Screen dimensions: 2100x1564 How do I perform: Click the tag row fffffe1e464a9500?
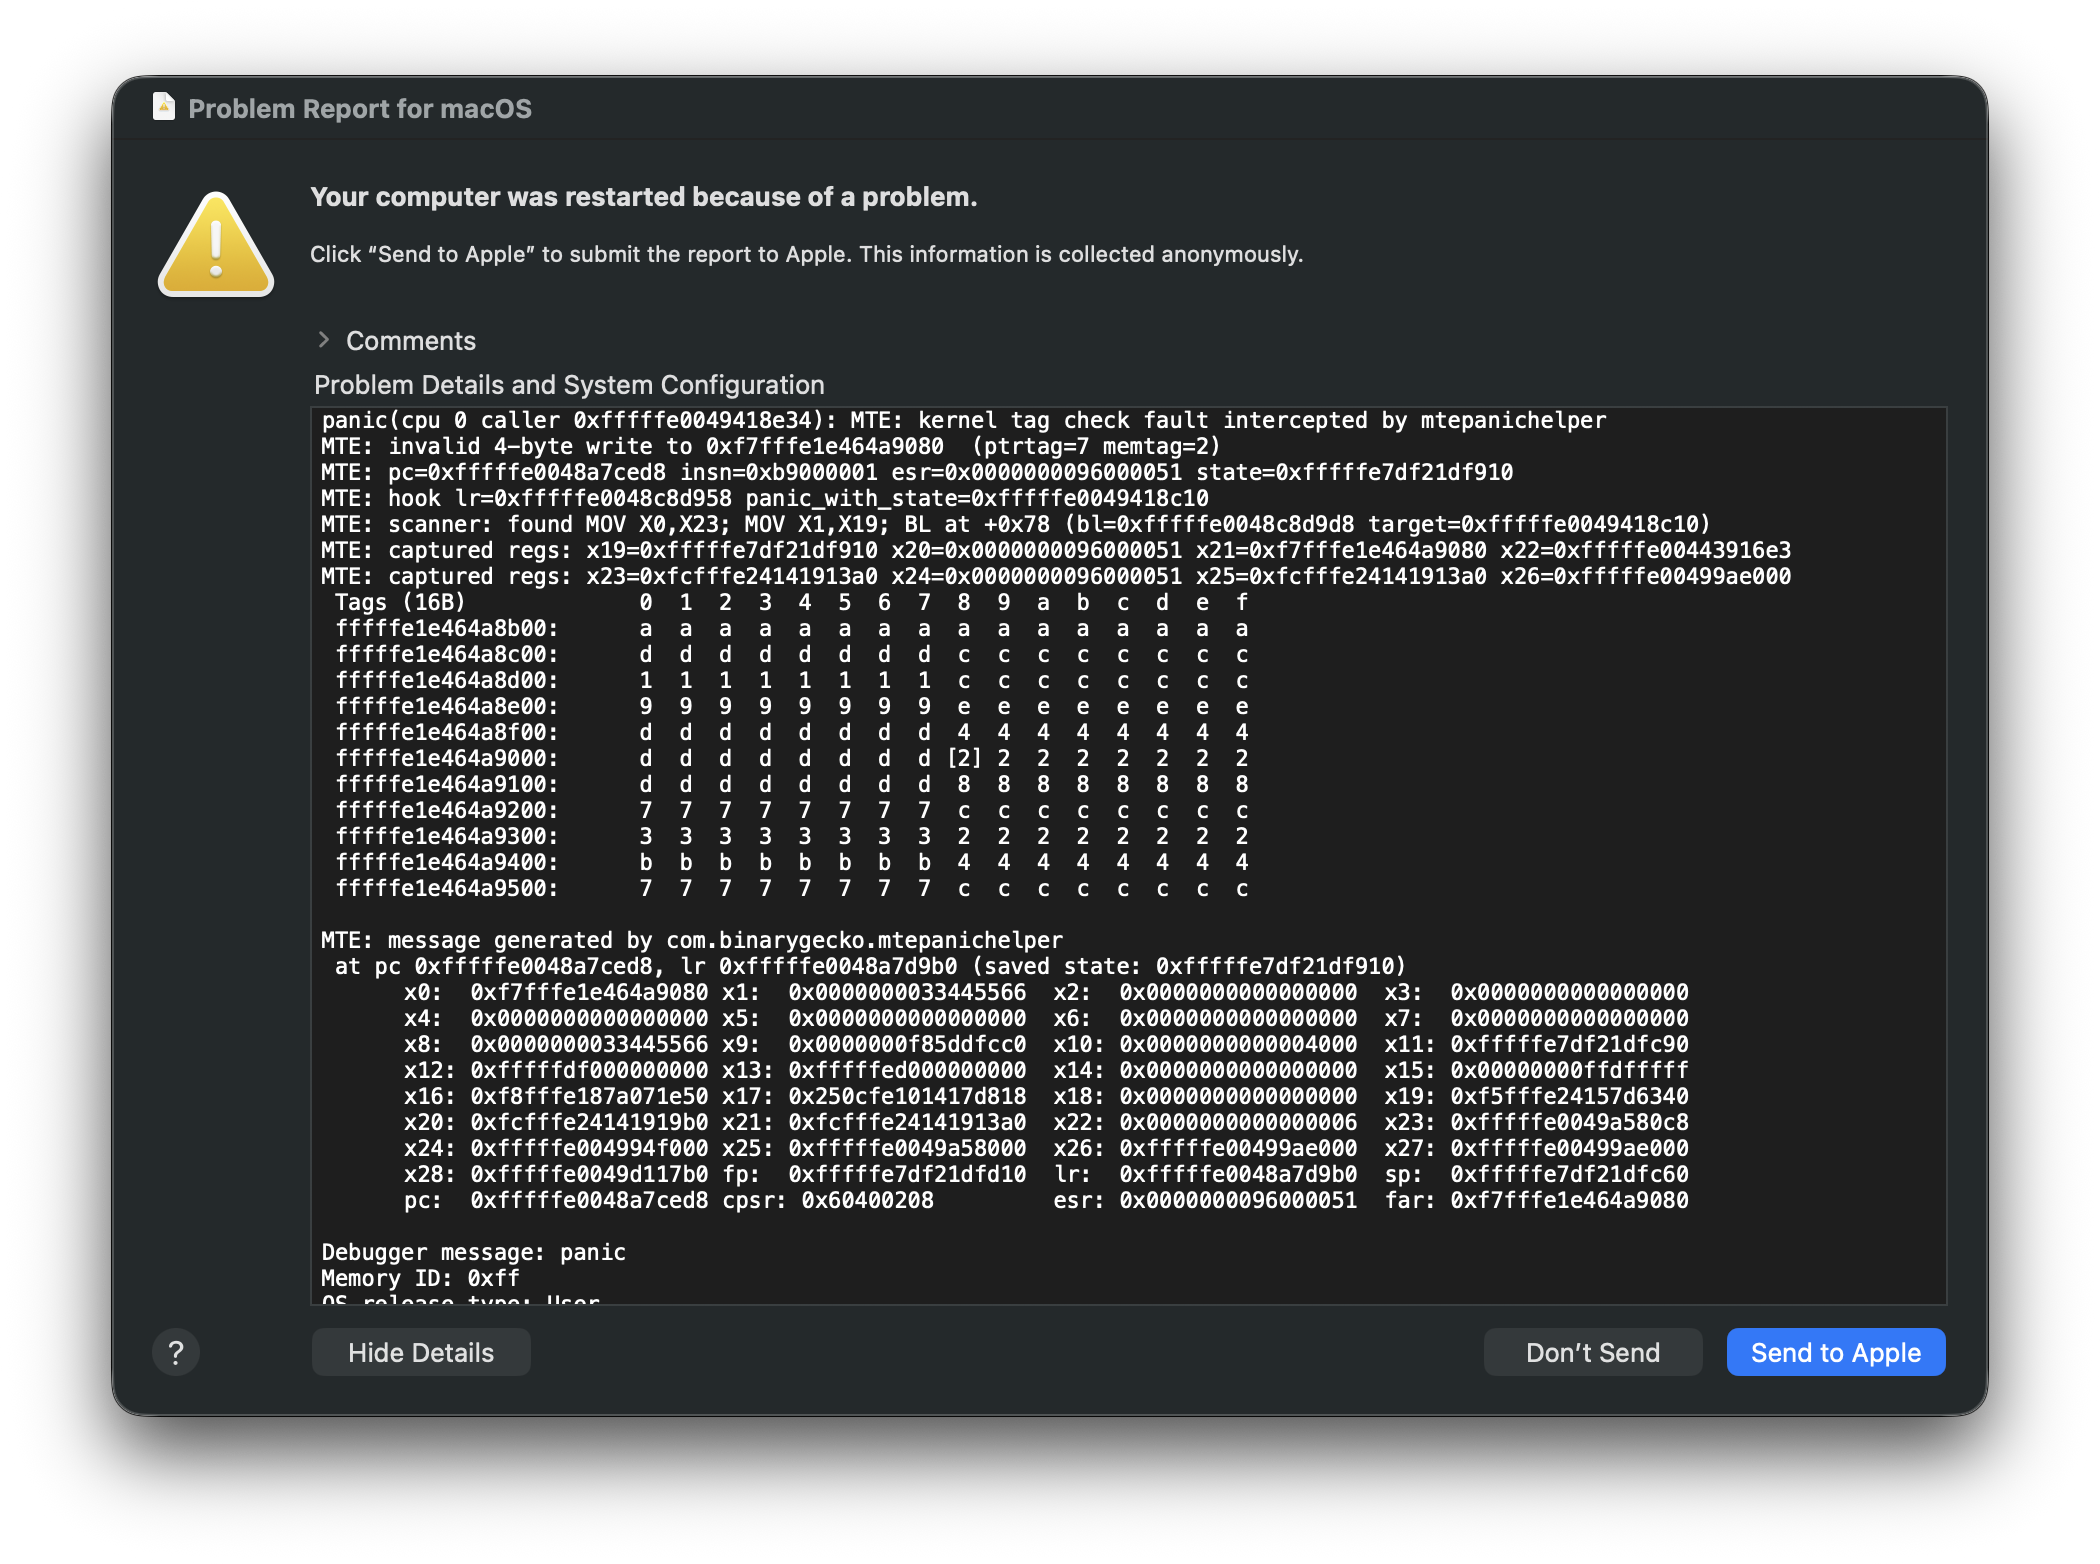click(x=791, y=889)
